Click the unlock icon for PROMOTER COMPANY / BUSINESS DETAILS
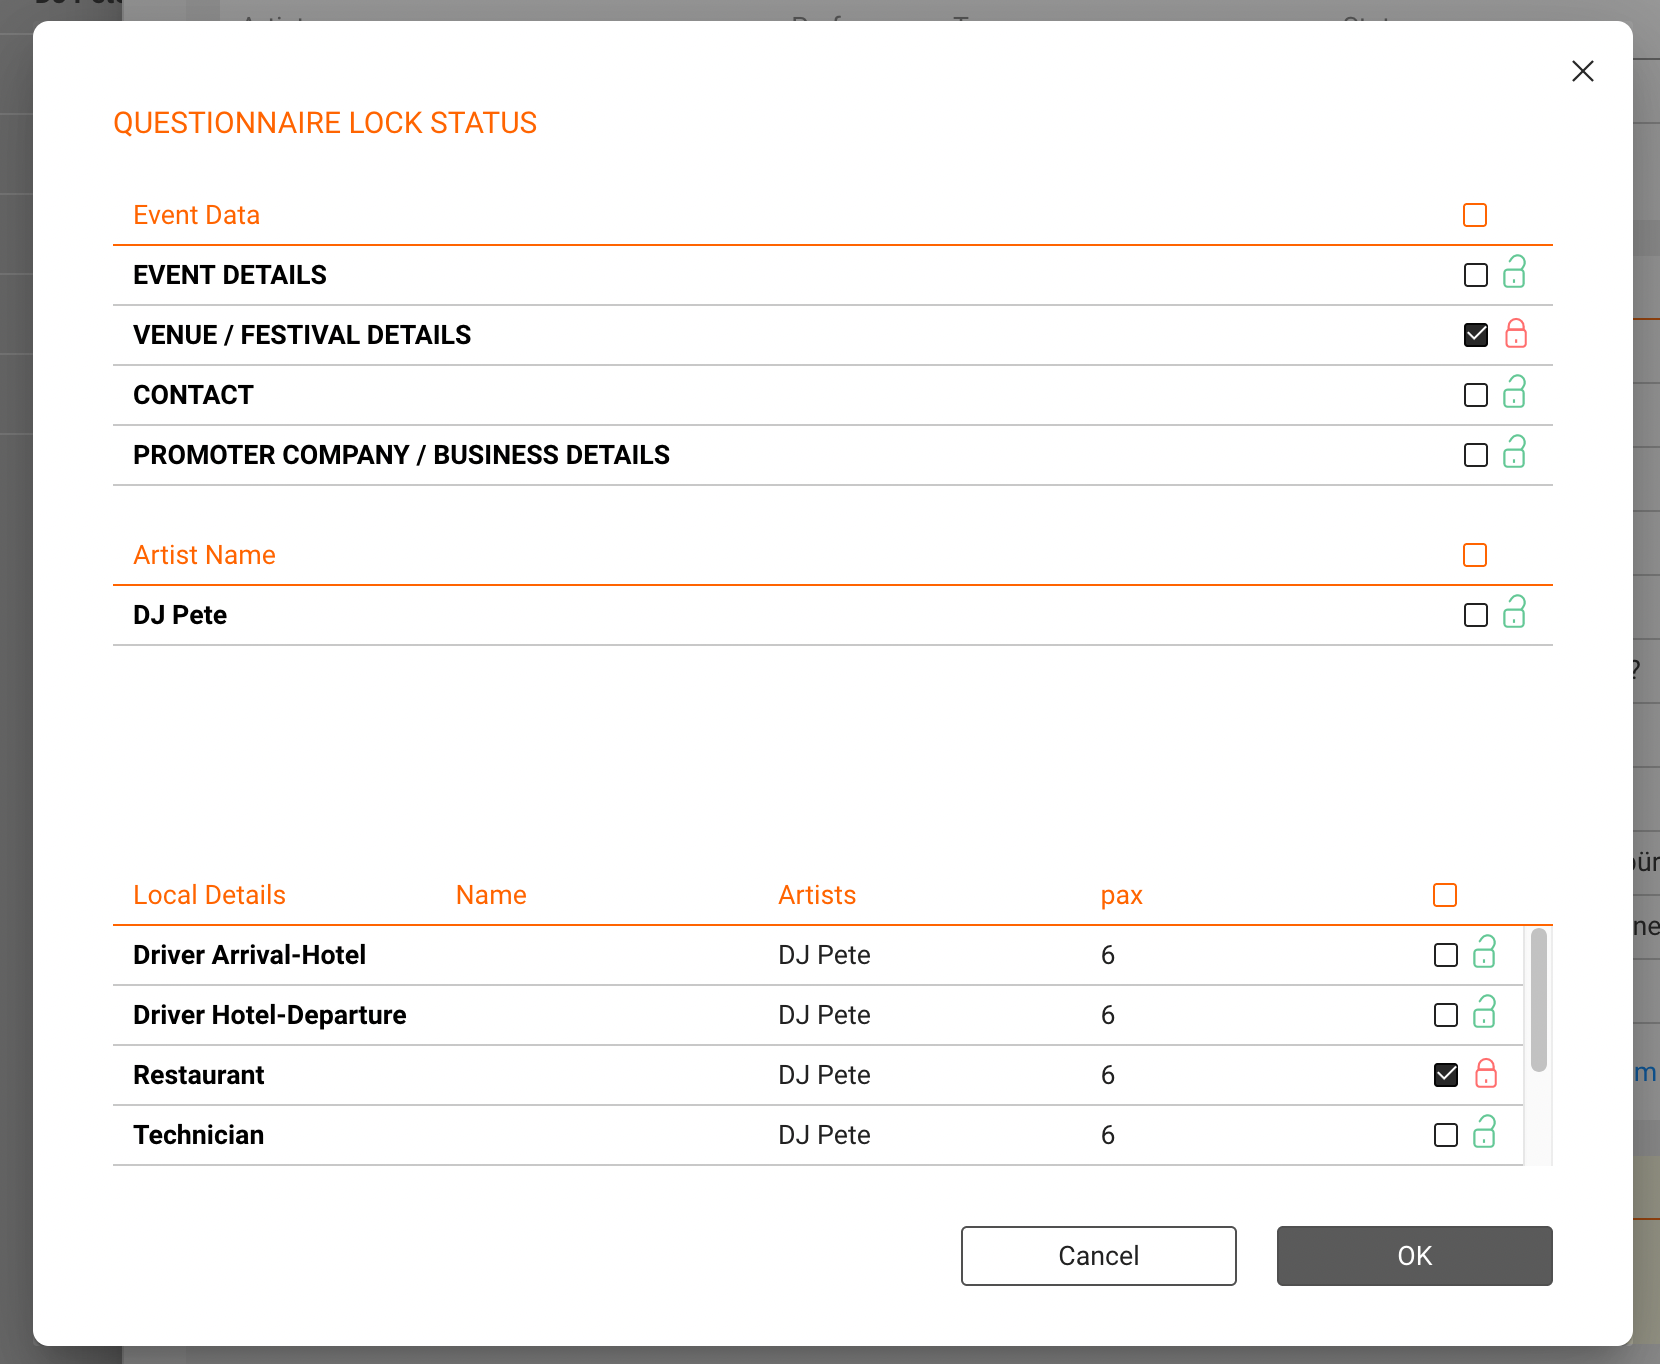The height and width of the screenshot is (1364, 1660). coord(1514,454)
